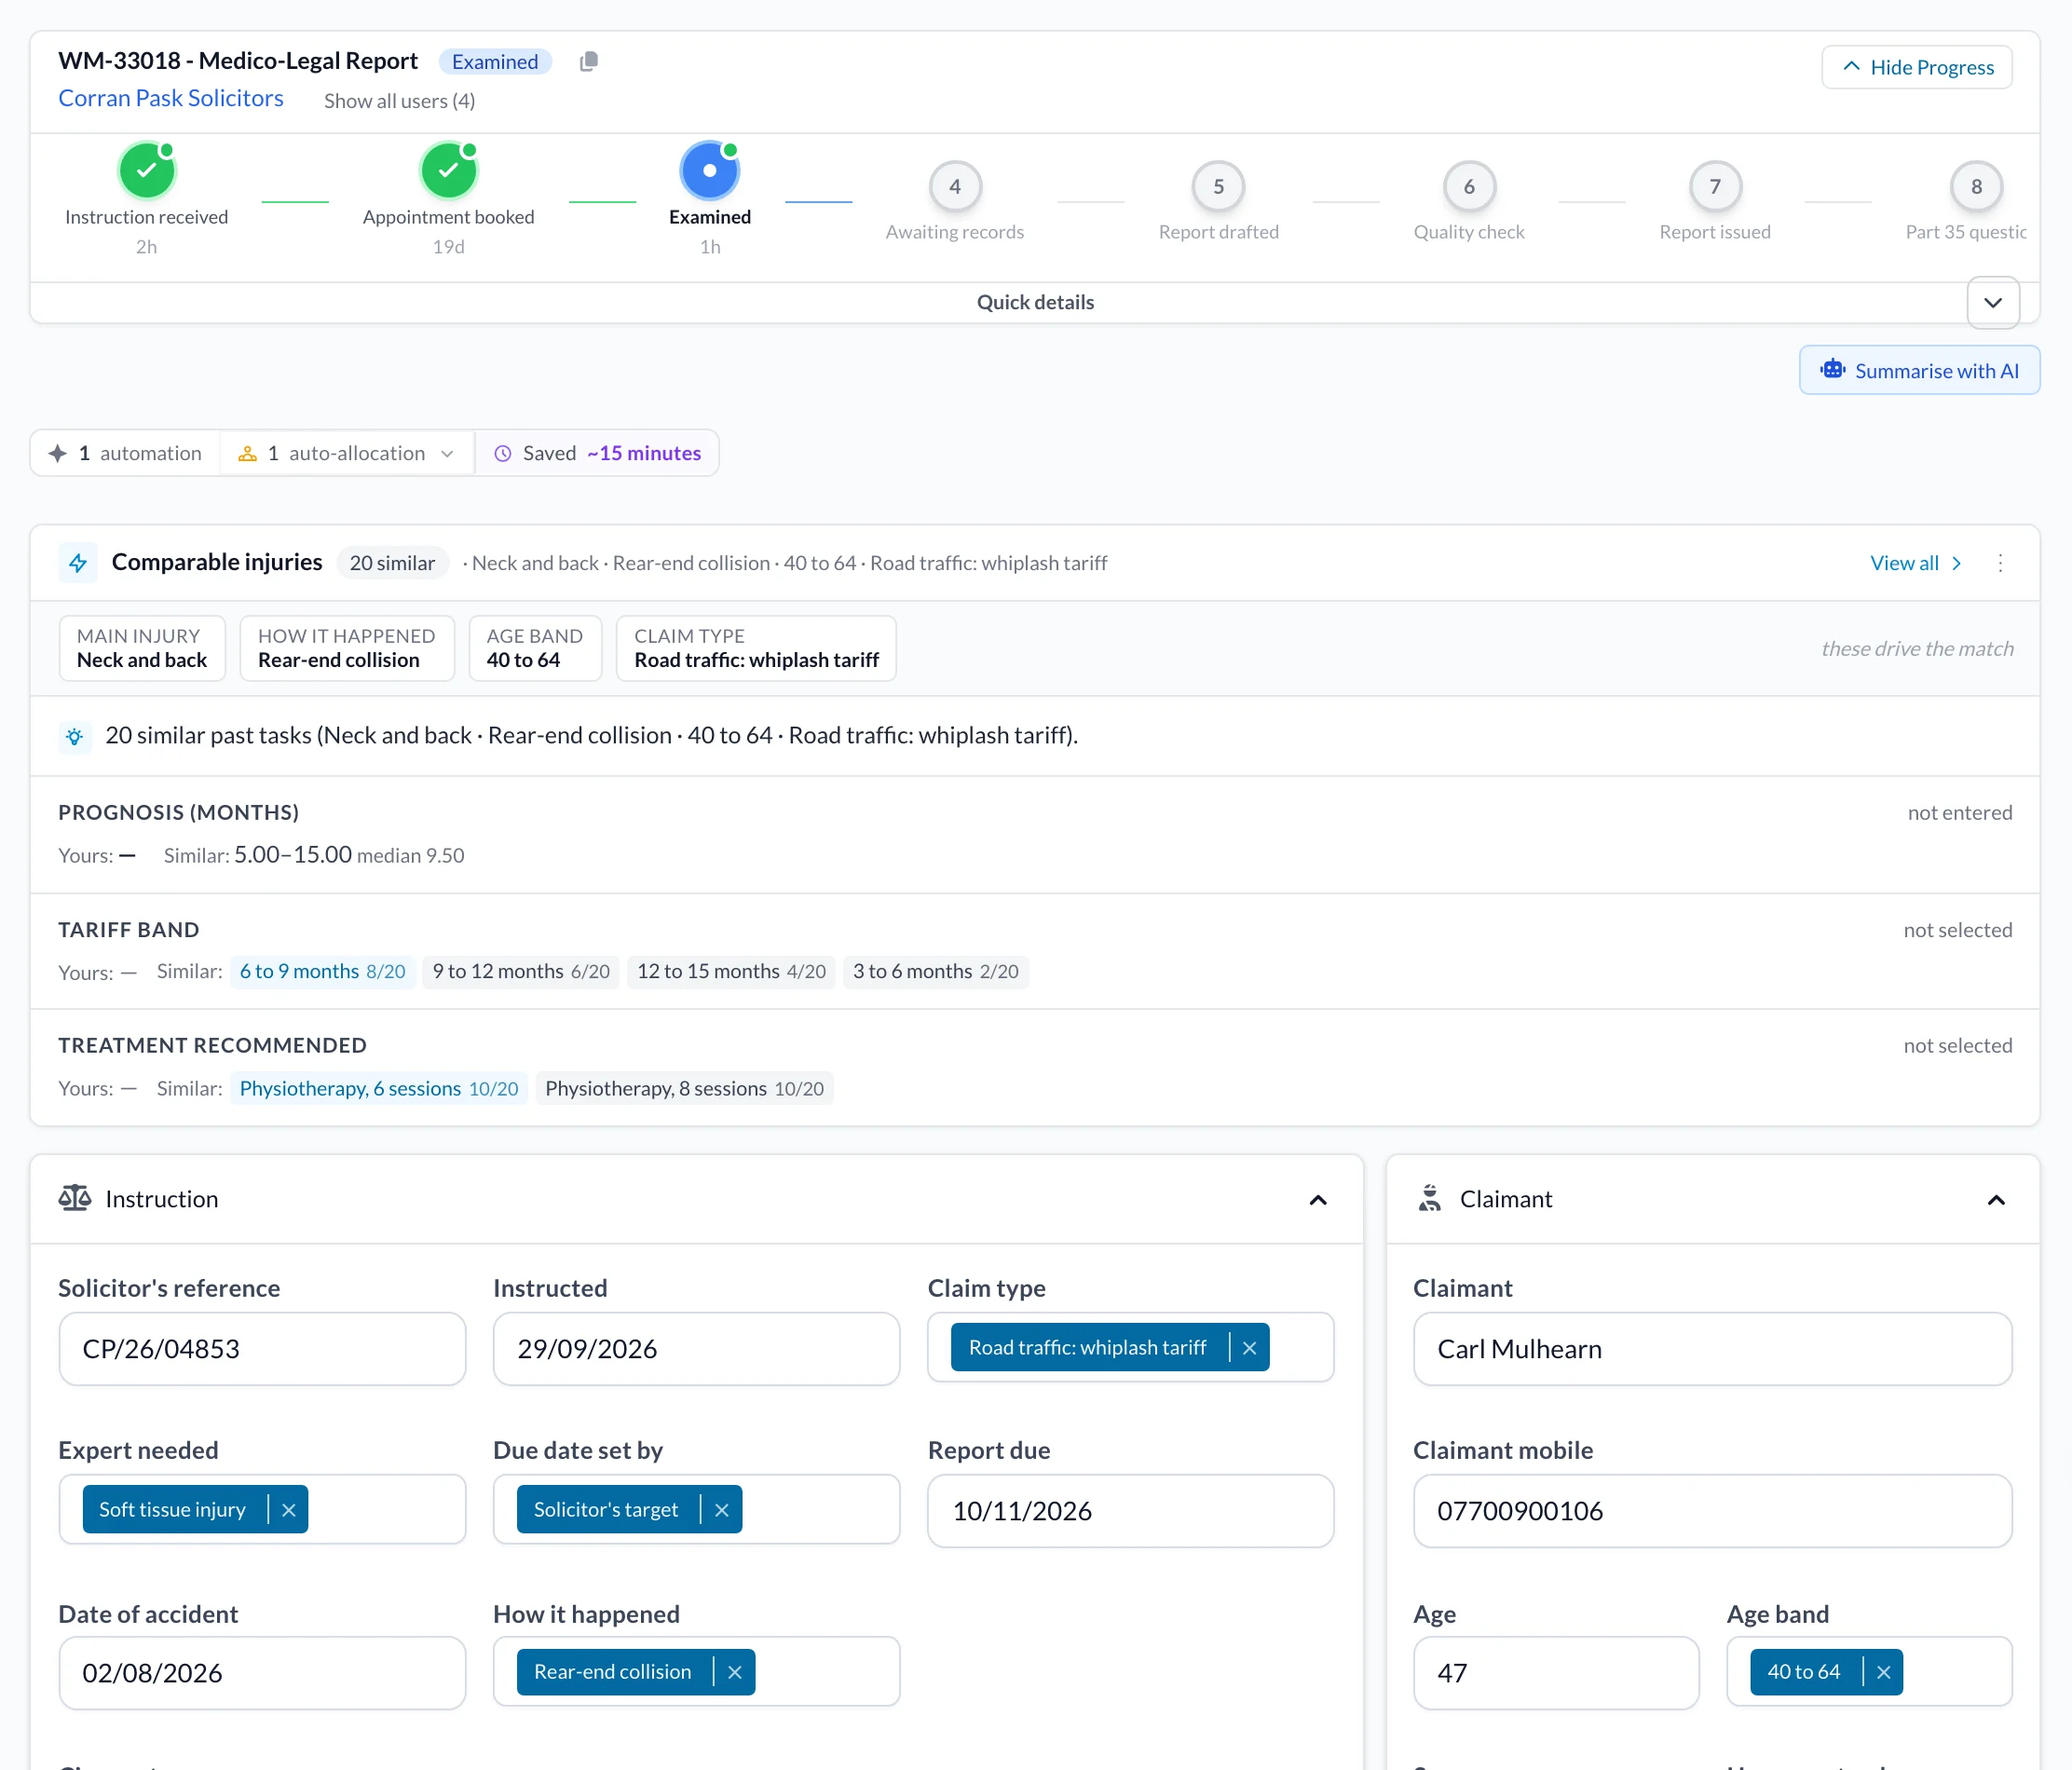Viewport: 2072px width, 1770px height.
Task: Collapse the Claimant section
Action: coord(1996,1200)
